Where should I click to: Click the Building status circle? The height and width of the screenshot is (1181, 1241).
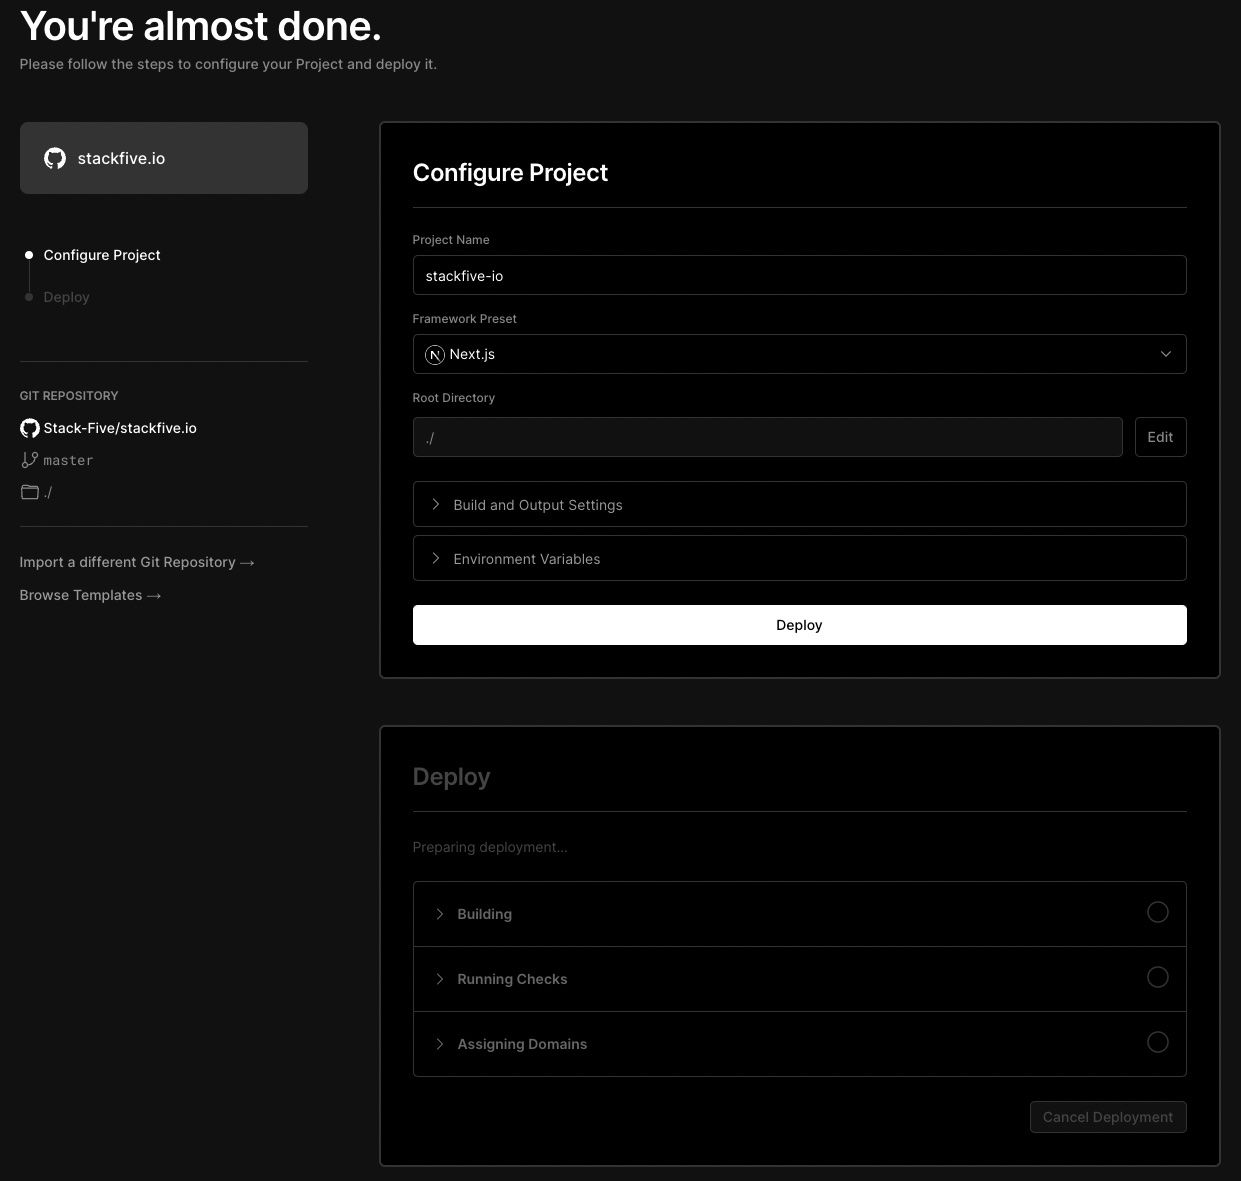1158,912
